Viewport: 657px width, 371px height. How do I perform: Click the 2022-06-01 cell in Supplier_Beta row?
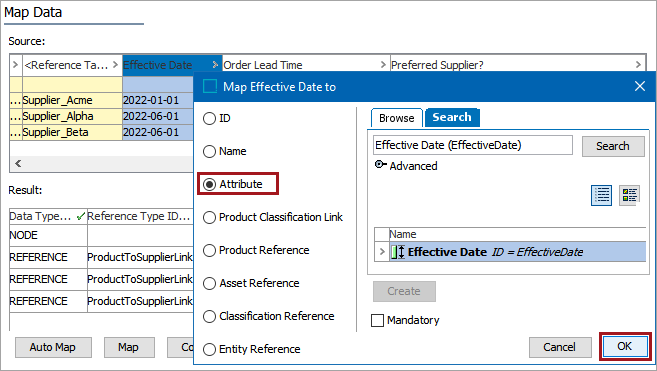[x=158, y=132]
